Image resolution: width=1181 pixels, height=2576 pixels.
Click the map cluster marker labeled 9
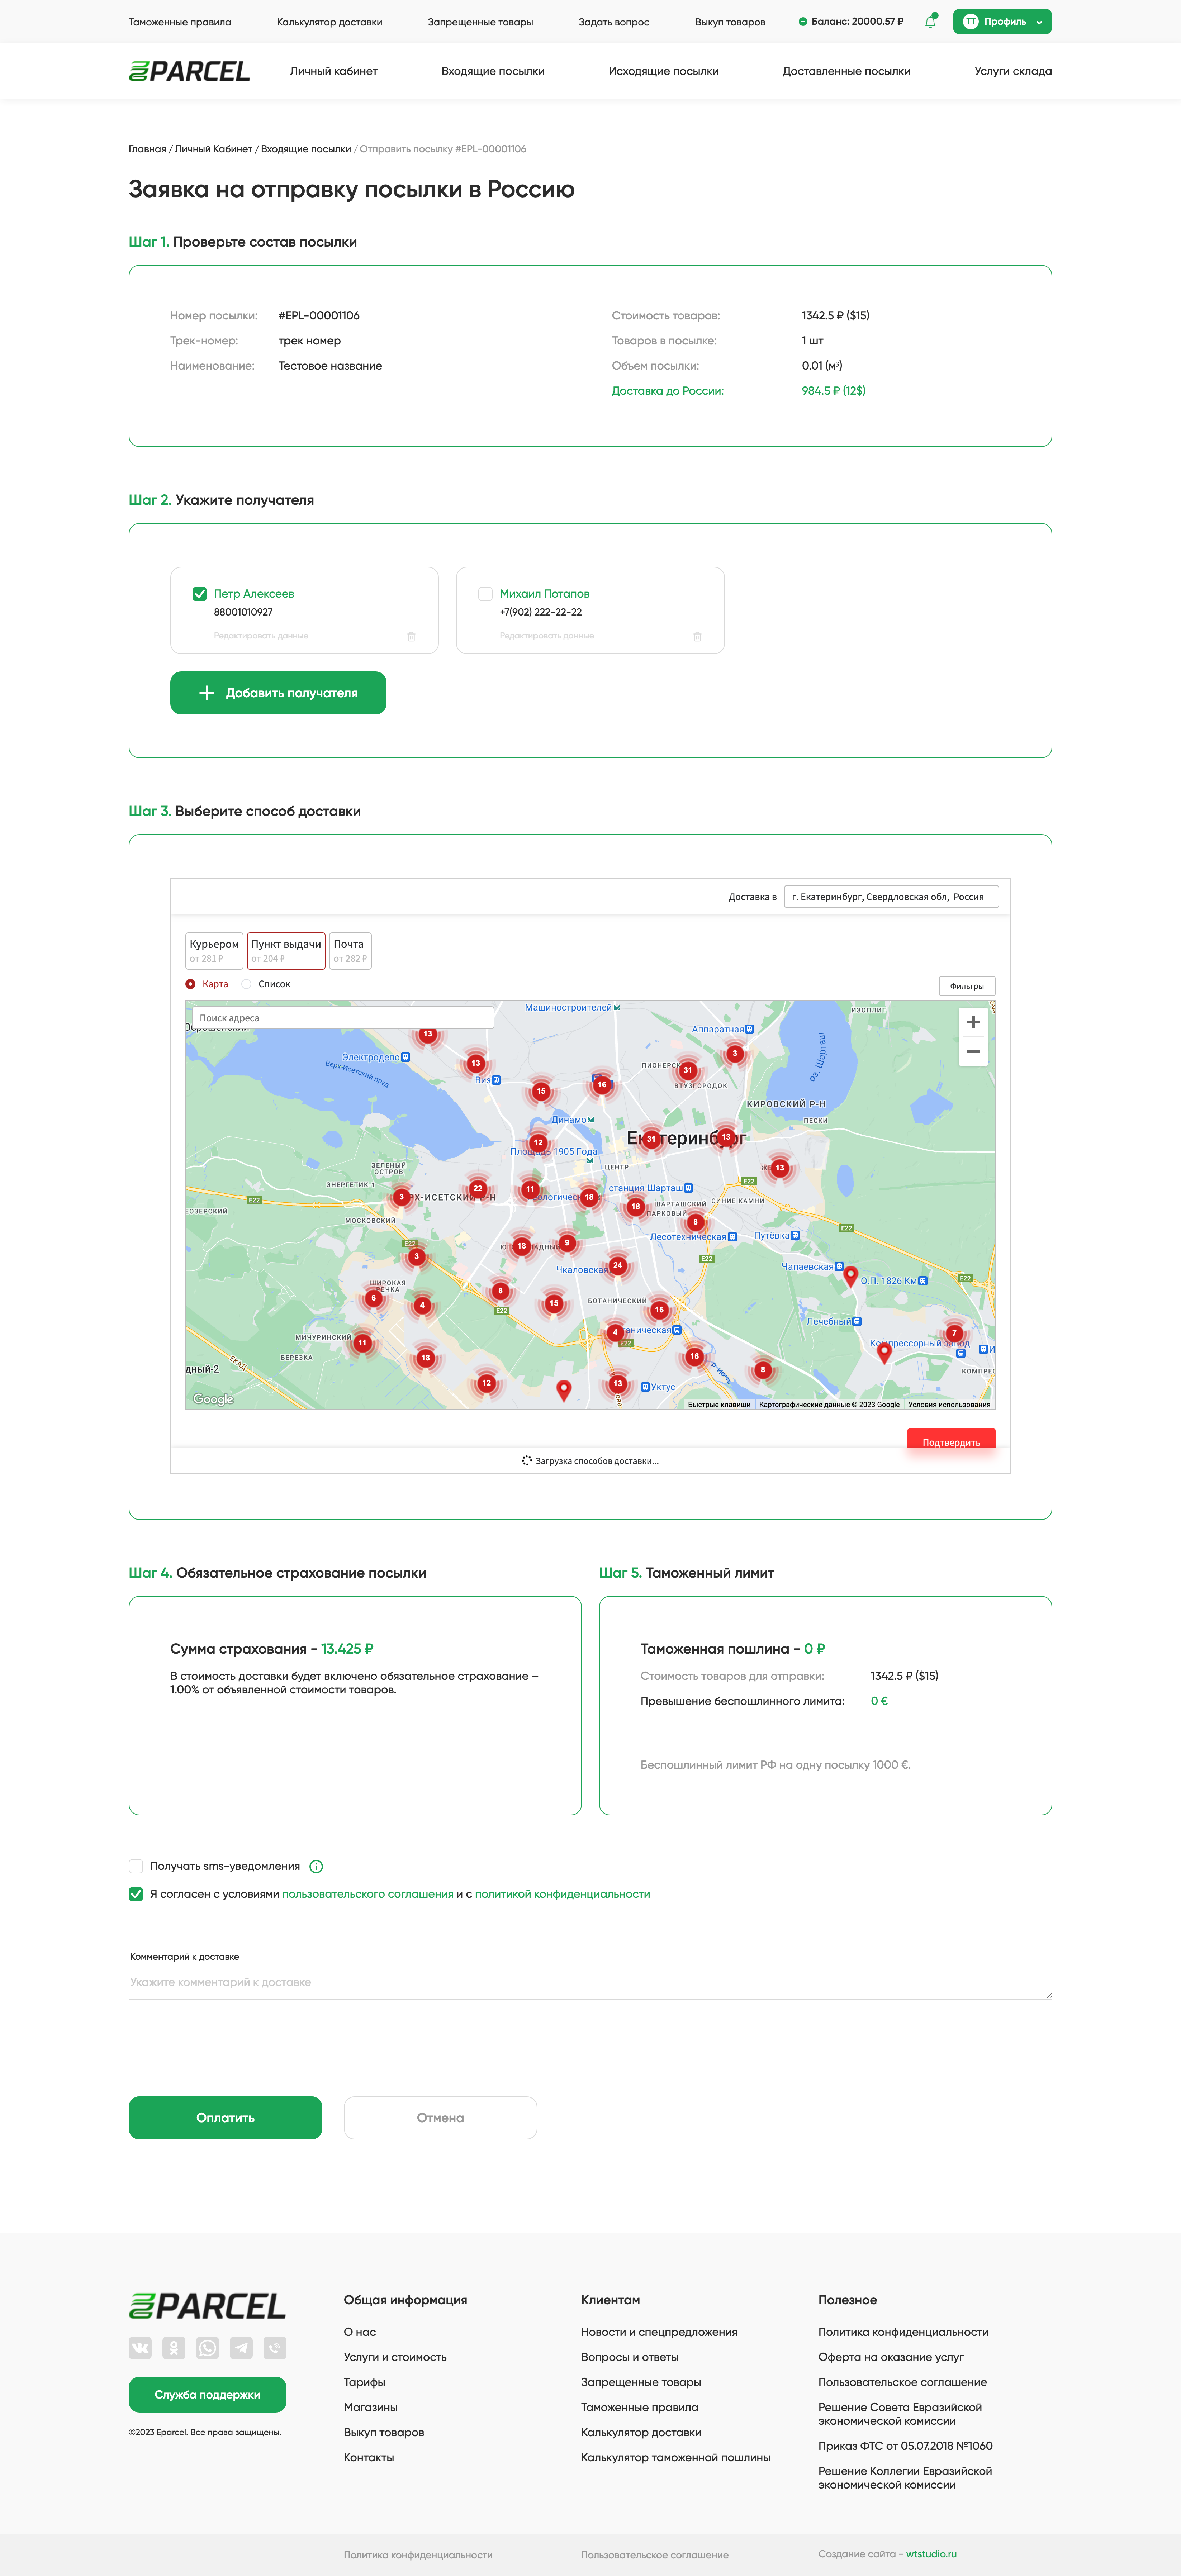pos(567,1243)
